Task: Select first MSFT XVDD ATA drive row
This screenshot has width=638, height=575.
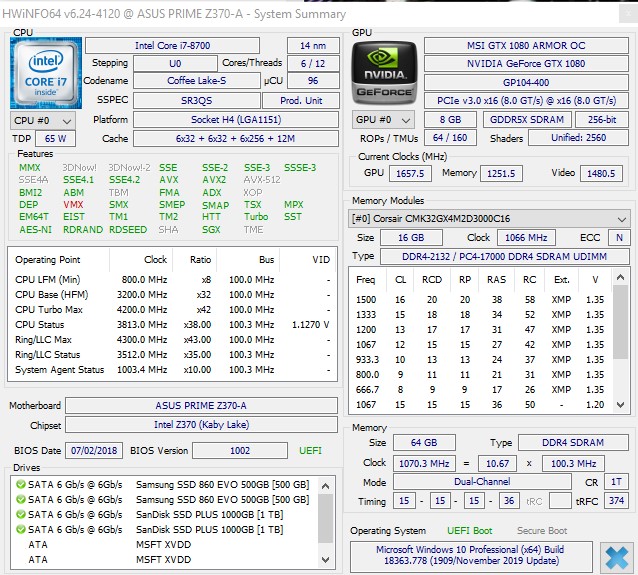Action: pos(164,544)
